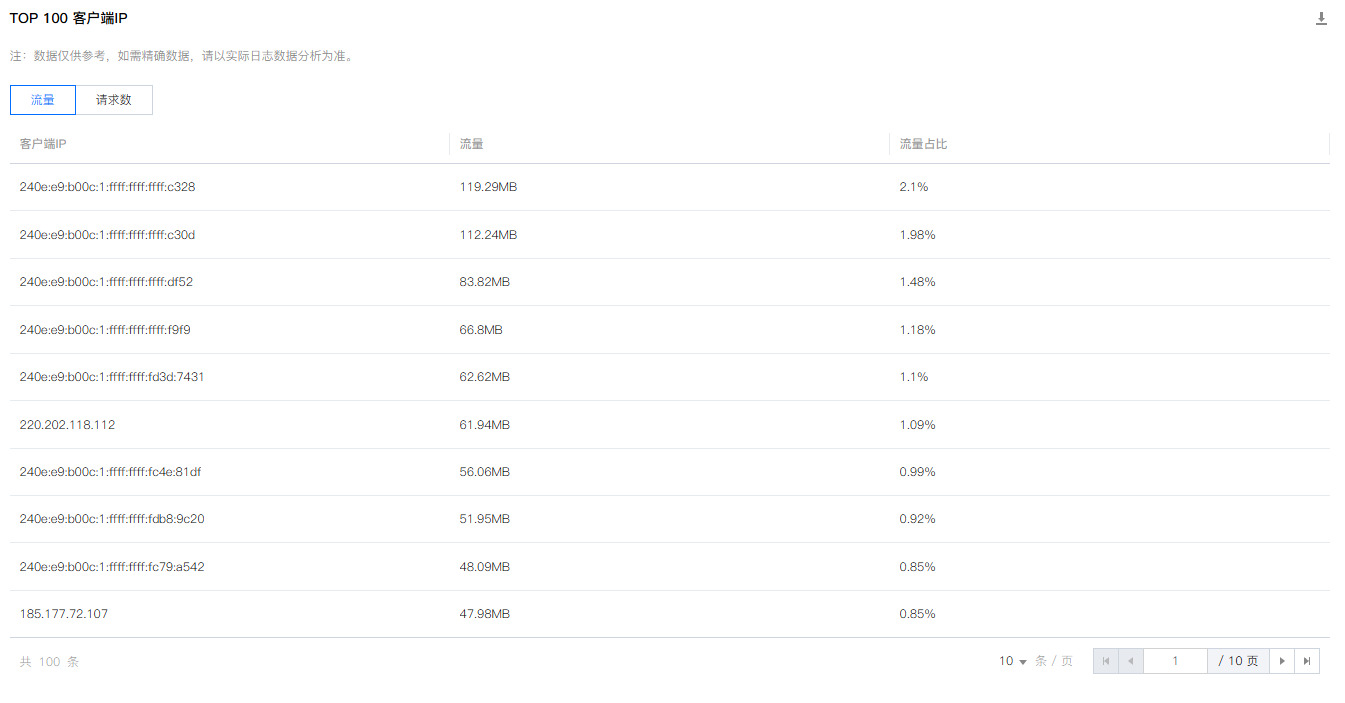Viewport: 1345px width, 703px height.
Task: Select row with IP 220.202.118.112
Action: [670, 425]
